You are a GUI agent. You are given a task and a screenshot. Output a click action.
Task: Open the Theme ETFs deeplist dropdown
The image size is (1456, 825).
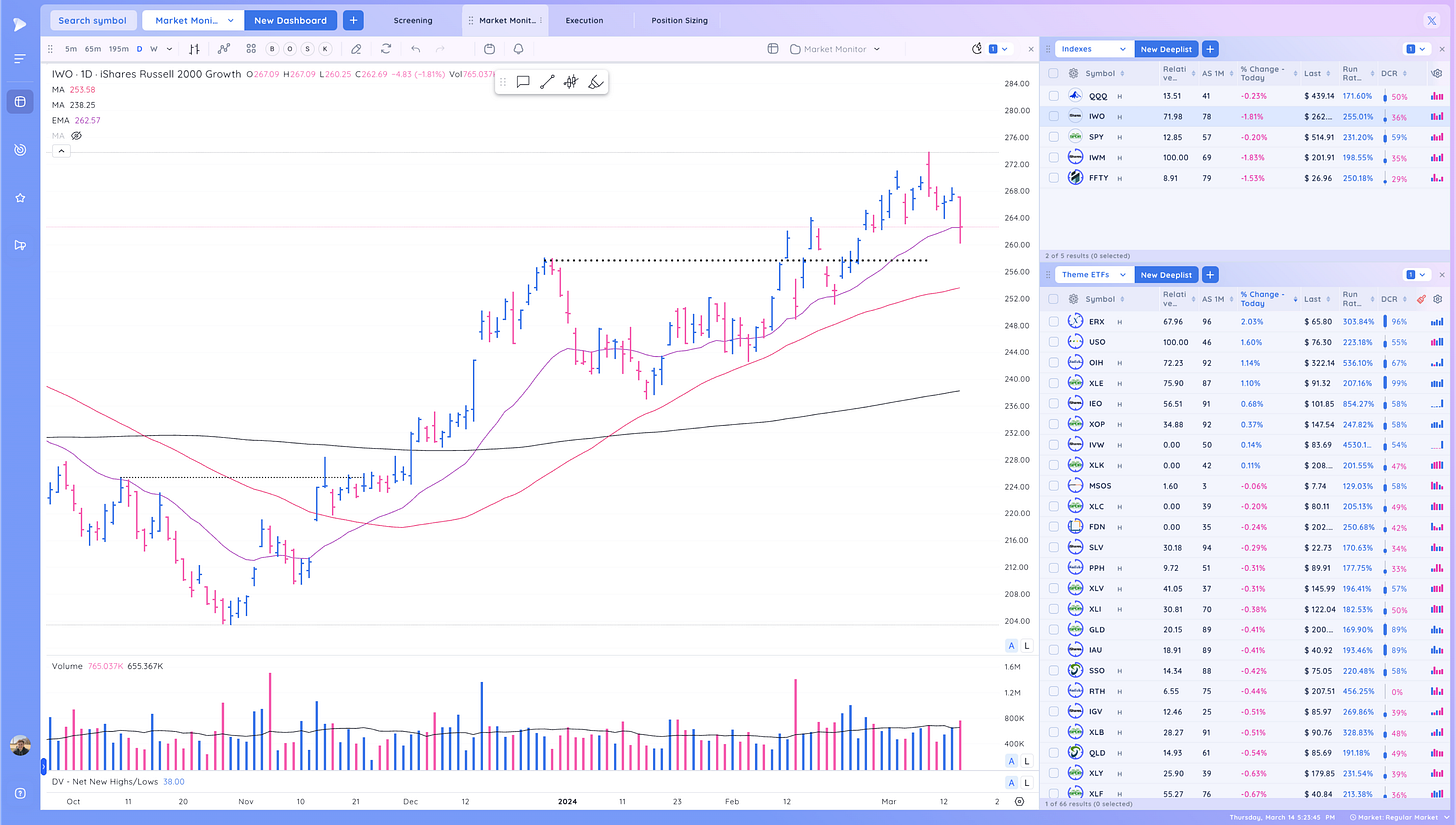coord(1094,274)
